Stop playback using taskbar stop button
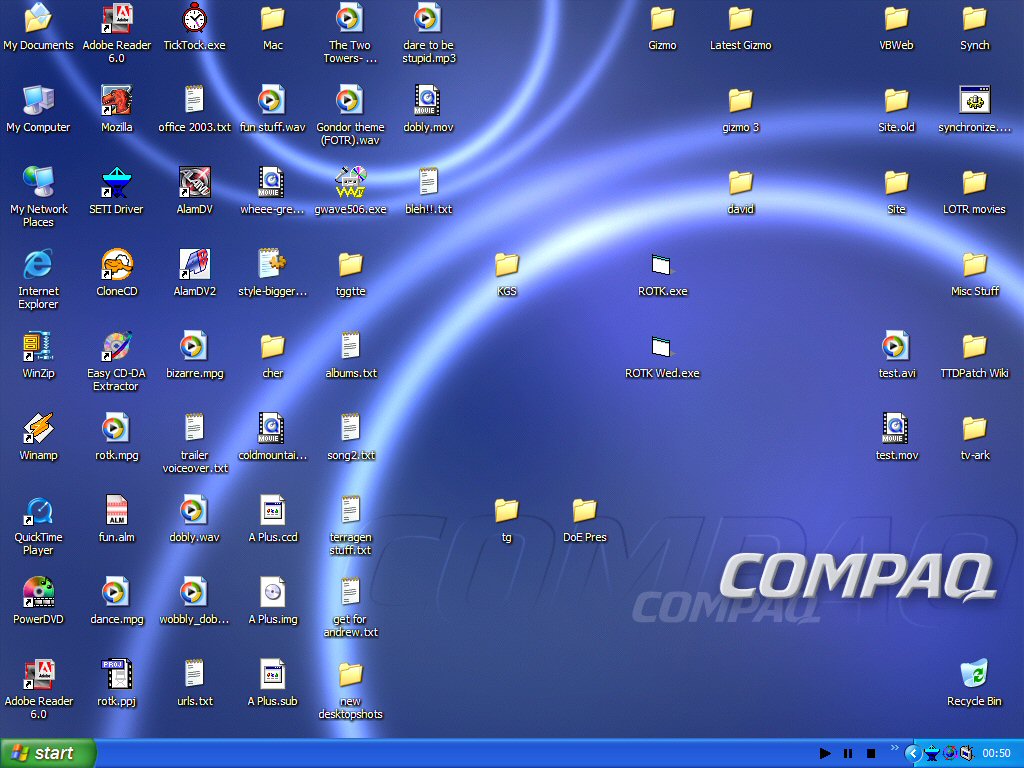Screen dimensions: 1024x768 click(x=871, y=753)
